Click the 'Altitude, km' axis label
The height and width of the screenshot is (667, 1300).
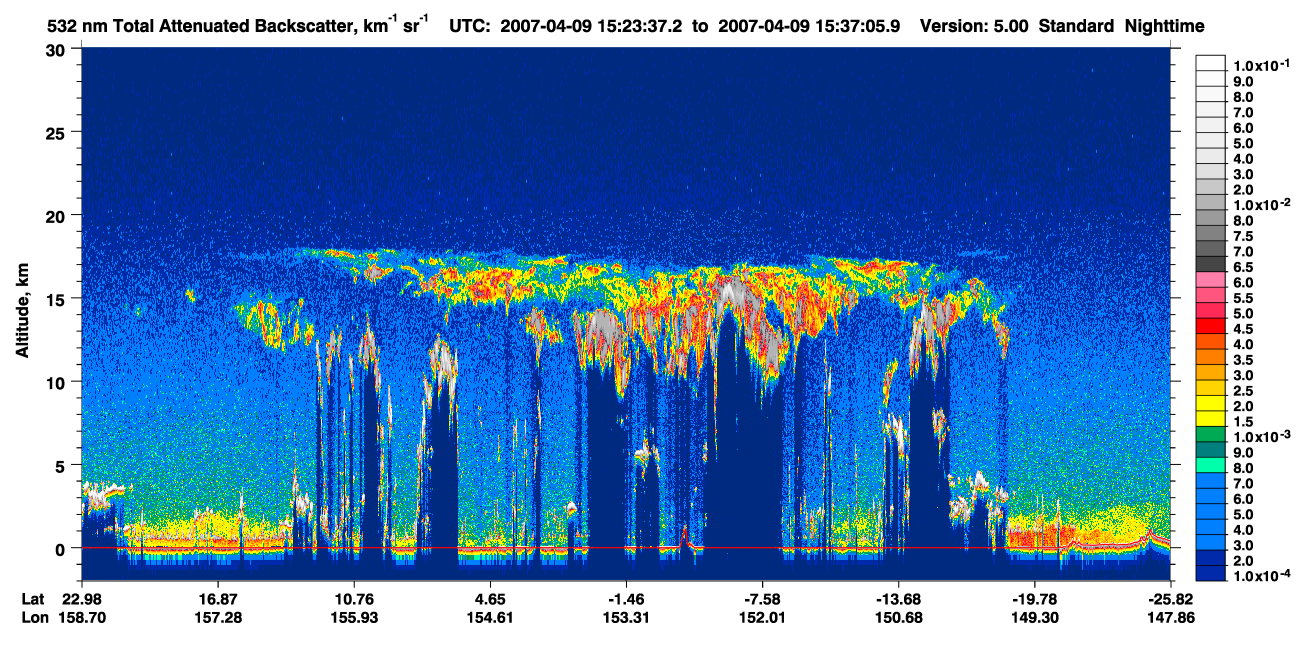coord(22,313)
